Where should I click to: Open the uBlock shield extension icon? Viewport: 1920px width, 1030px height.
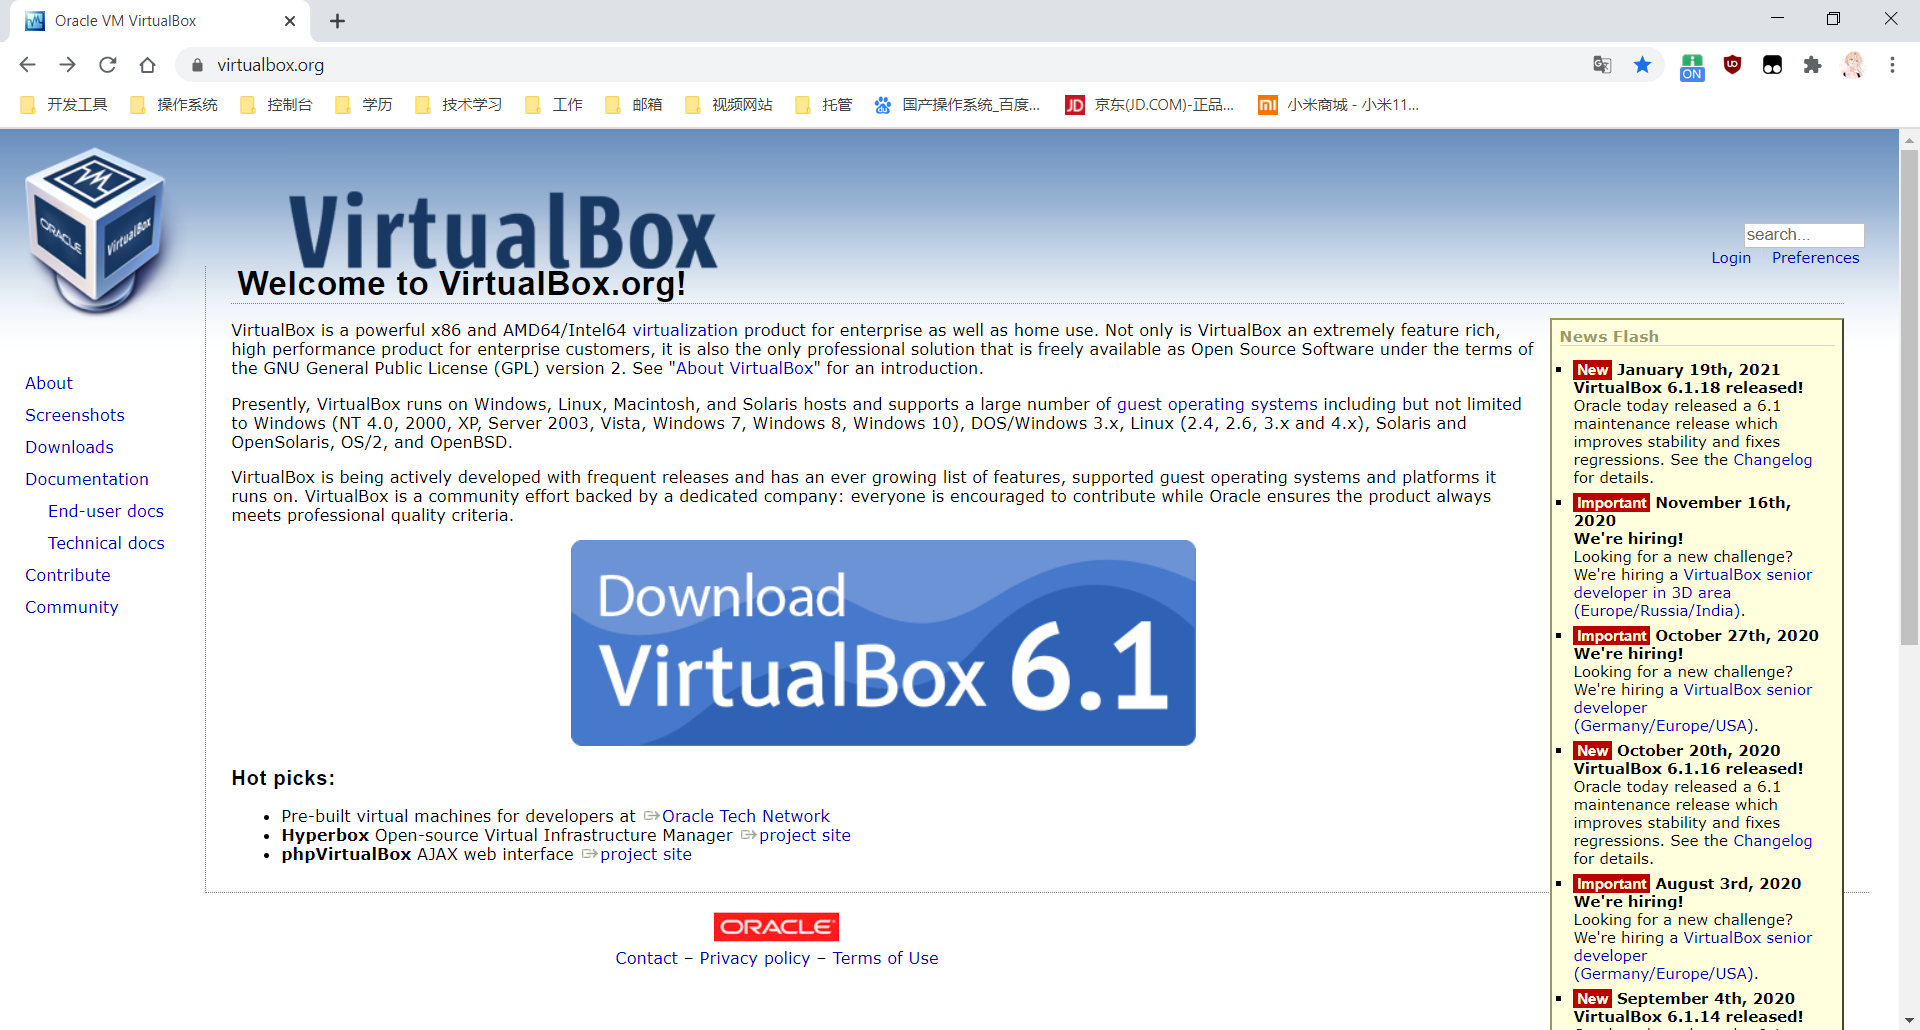pos(1732,65)
